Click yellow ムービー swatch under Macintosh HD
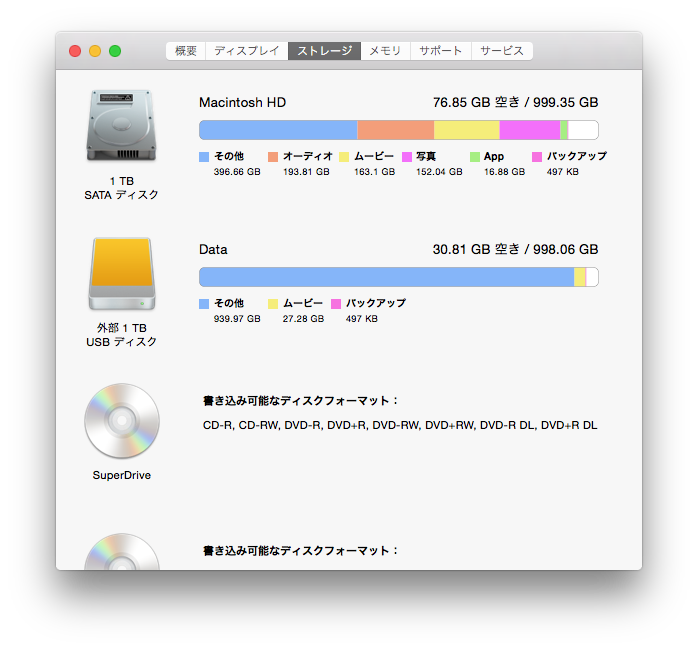 344,157
